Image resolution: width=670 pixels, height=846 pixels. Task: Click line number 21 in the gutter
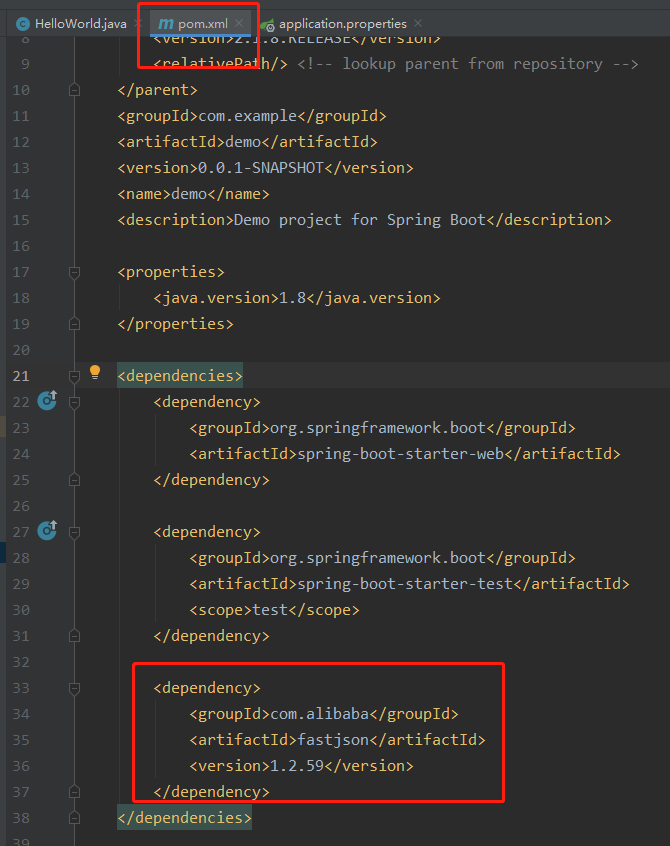(21, 376)
